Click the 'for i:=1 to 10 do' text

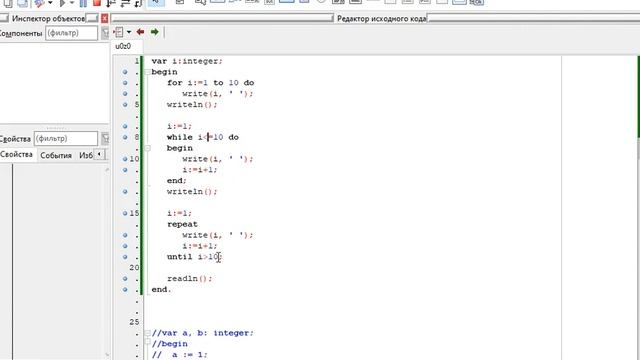211,83
